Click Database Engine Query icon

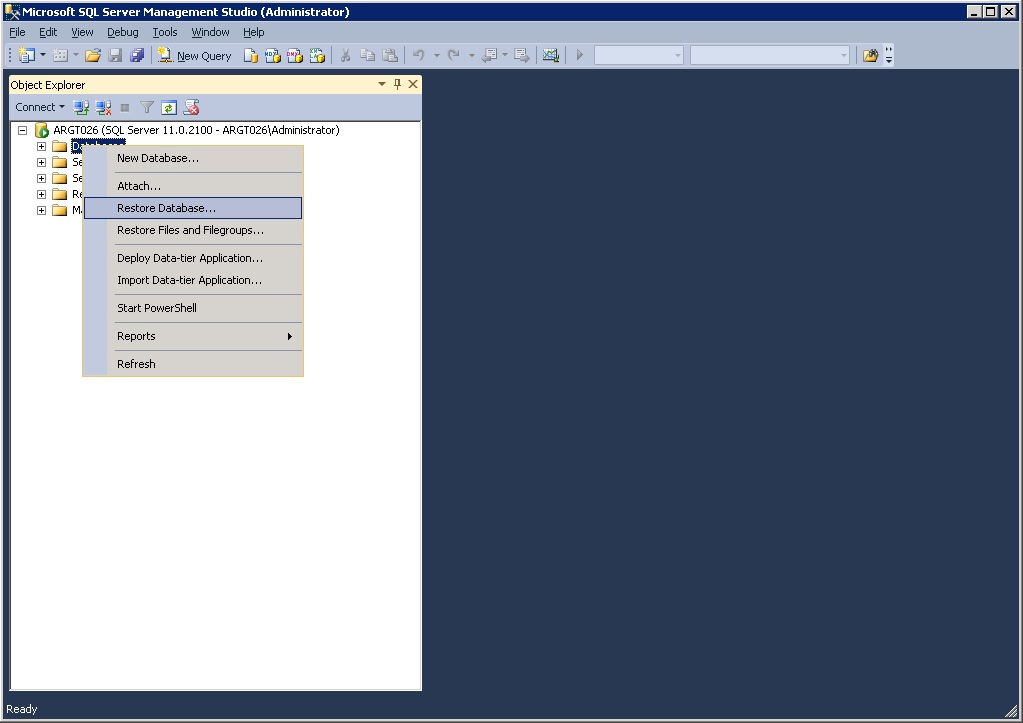pos(251,56)
